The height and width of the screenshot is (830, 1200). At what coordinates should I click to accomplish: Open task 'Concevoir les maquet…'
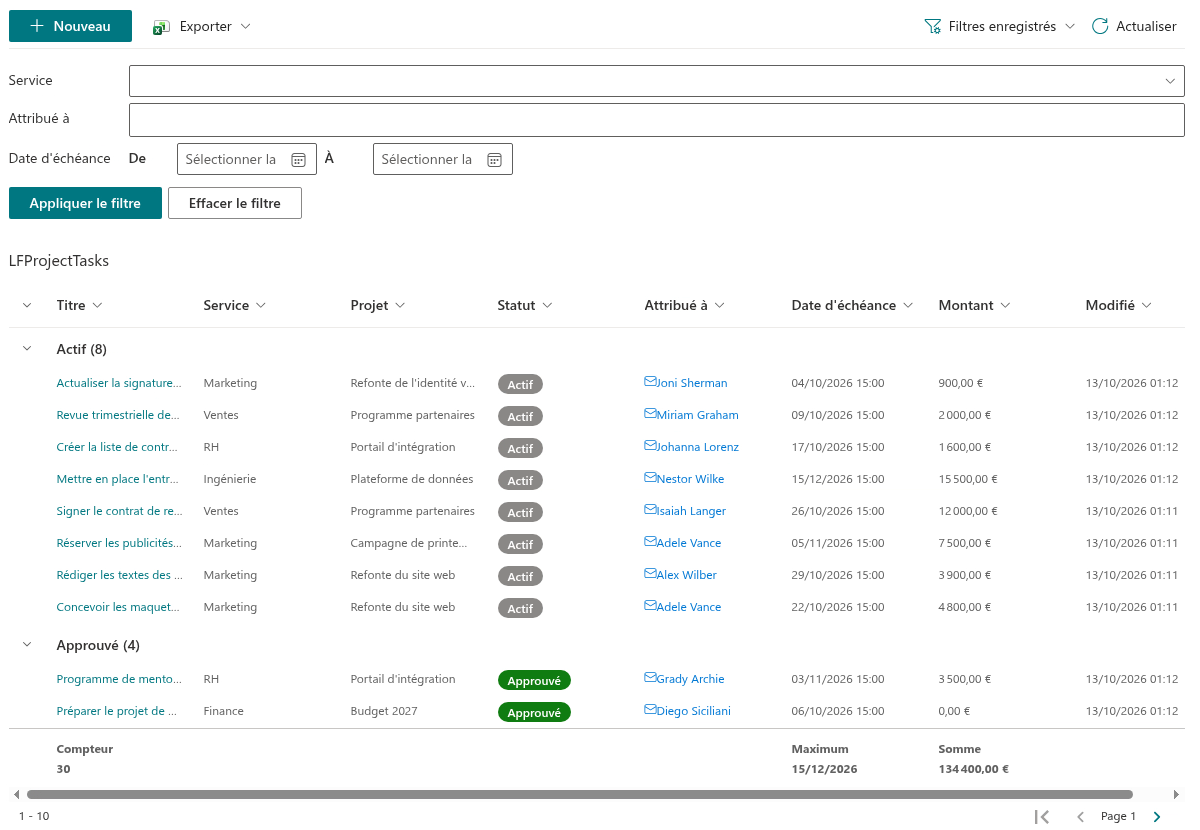tap(117, 607)
